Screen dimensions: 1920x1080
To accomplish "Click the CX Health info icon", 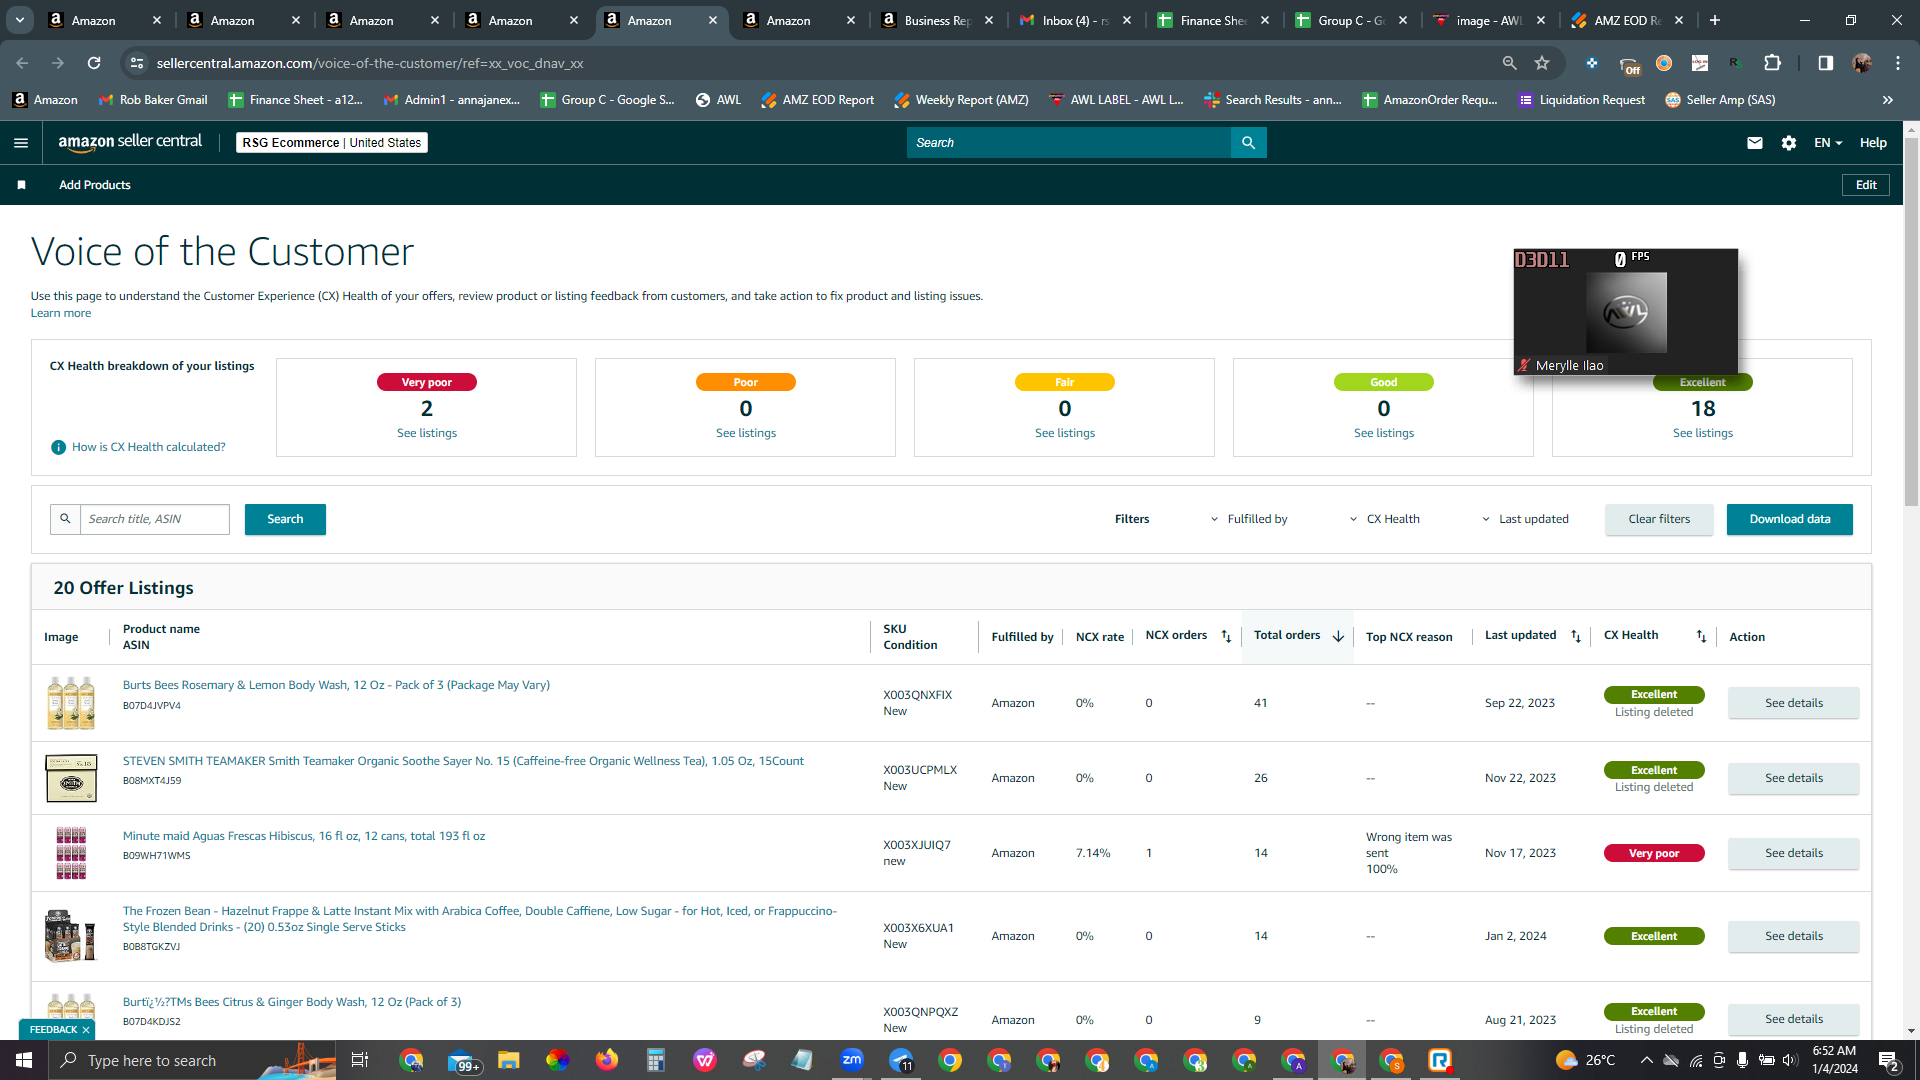I will [58, 447].
